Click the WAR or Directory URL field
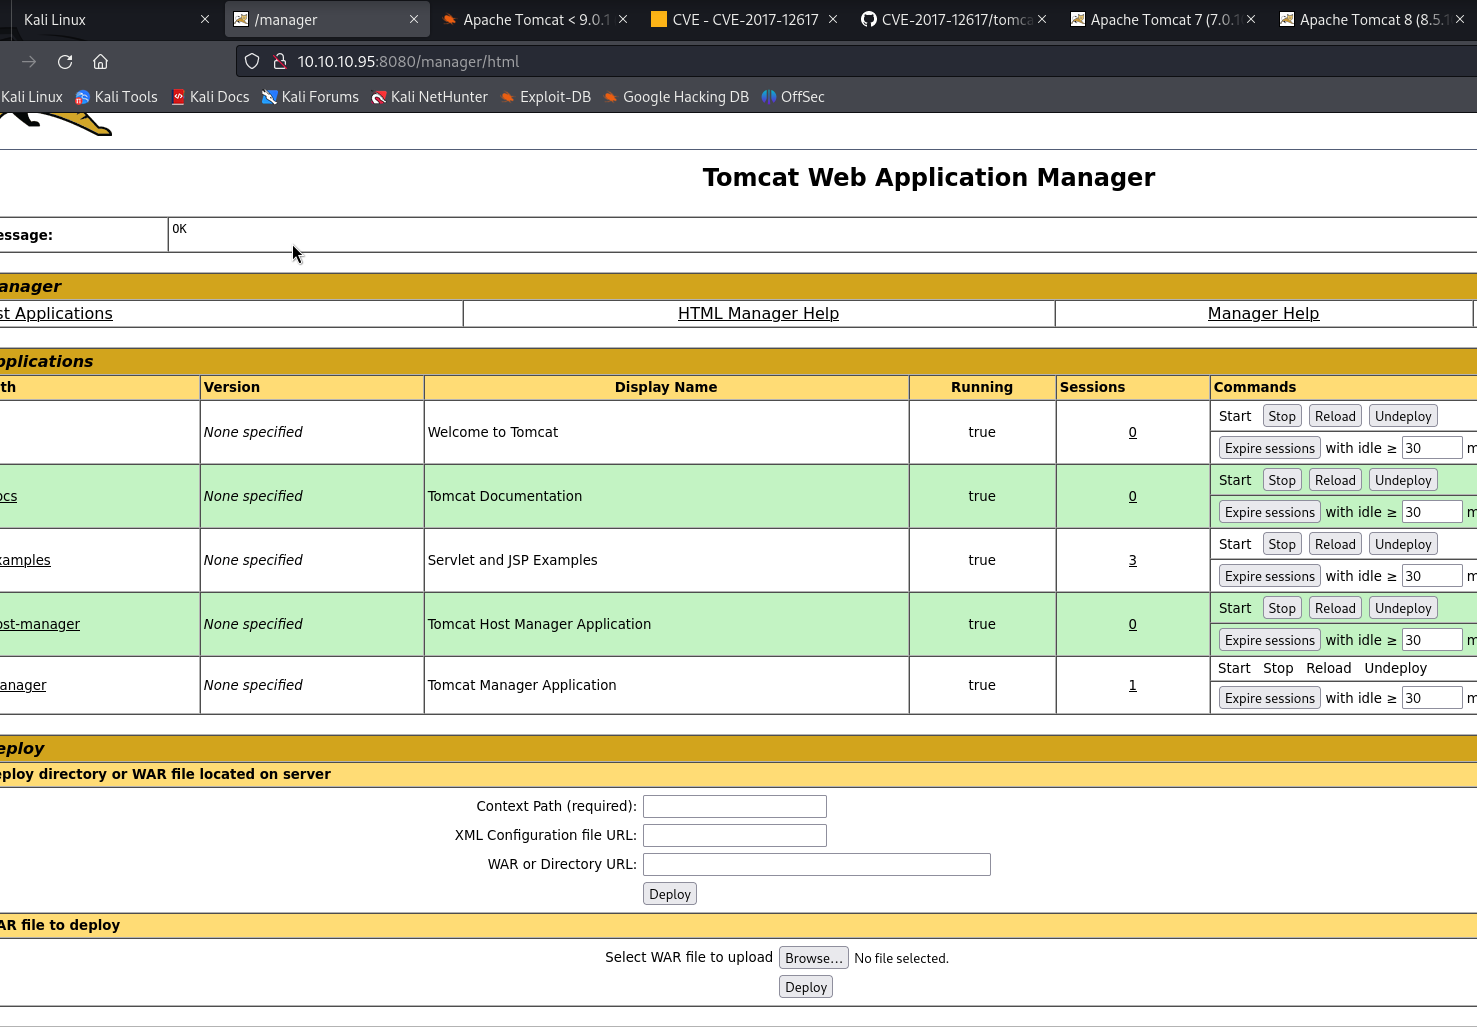Viewport: 1477px width, 1027px height. tap(816, 864)
